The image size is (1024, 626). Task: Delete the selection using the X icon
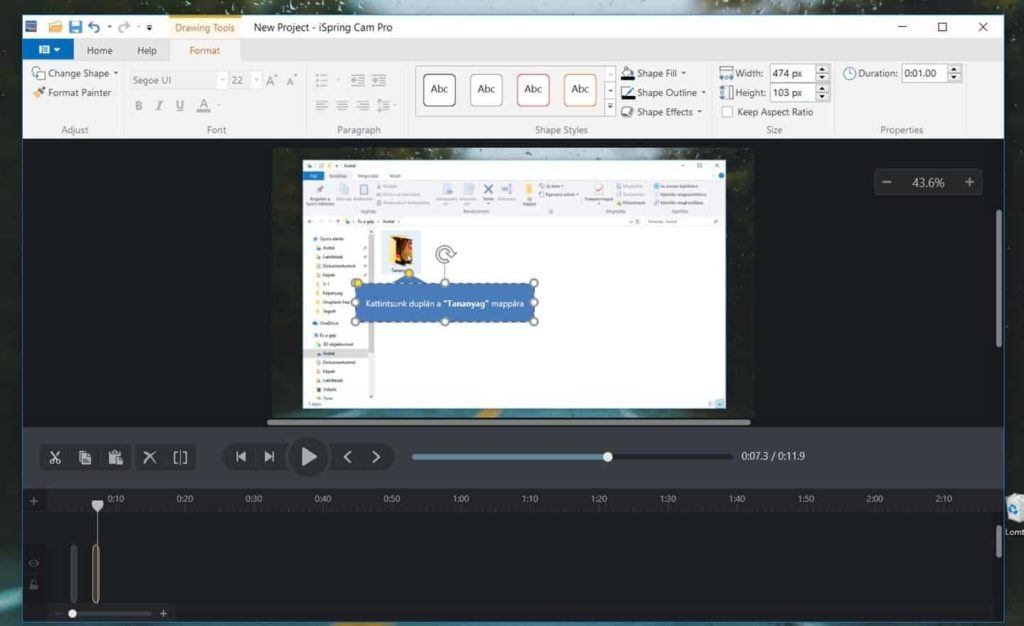click(149, 457)
